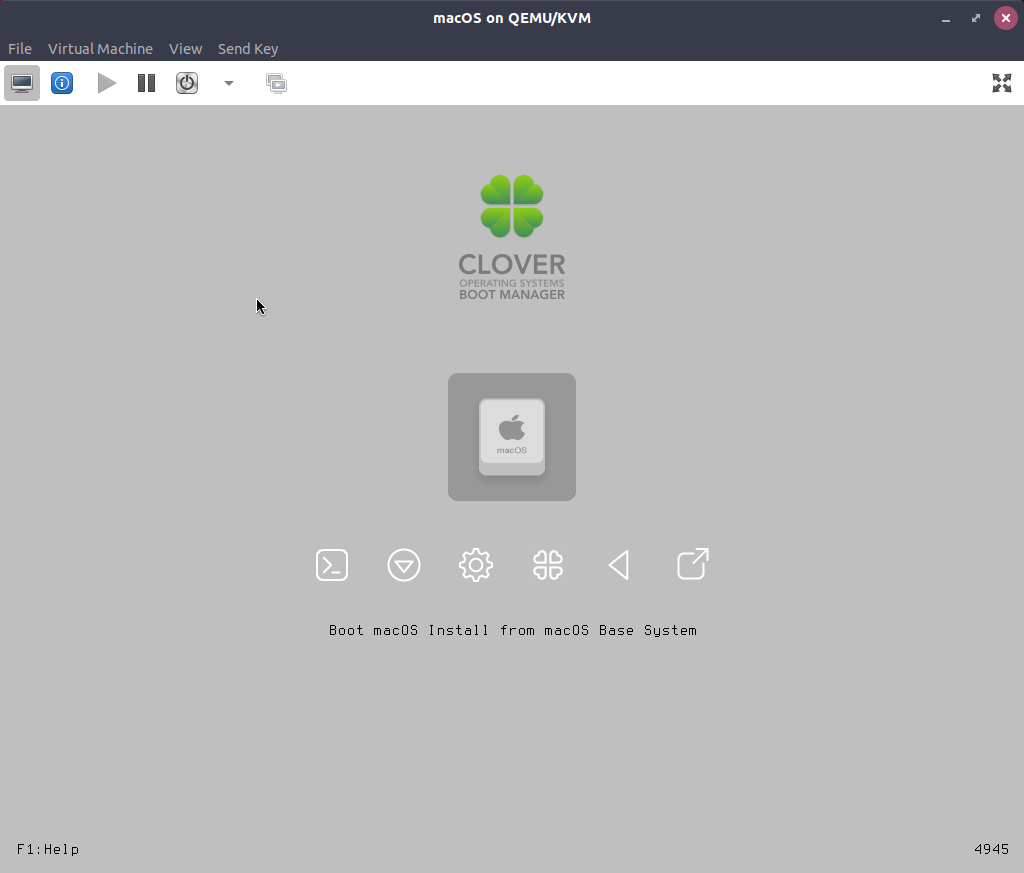Screen dimensions: 1024x873
Task: Click the Clover revision number 4945
Action: [991, 849]
